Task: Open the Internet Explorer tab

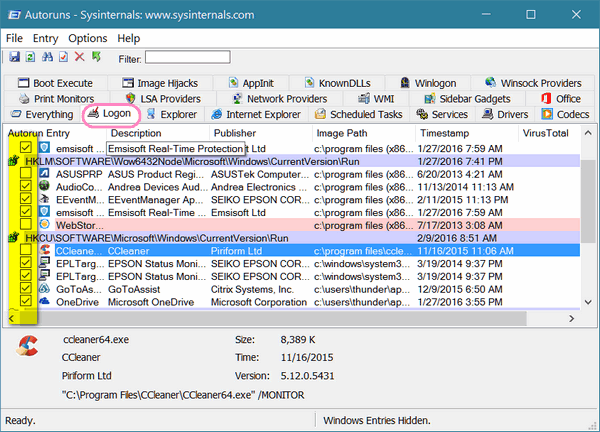Action: tap(256, 114)
